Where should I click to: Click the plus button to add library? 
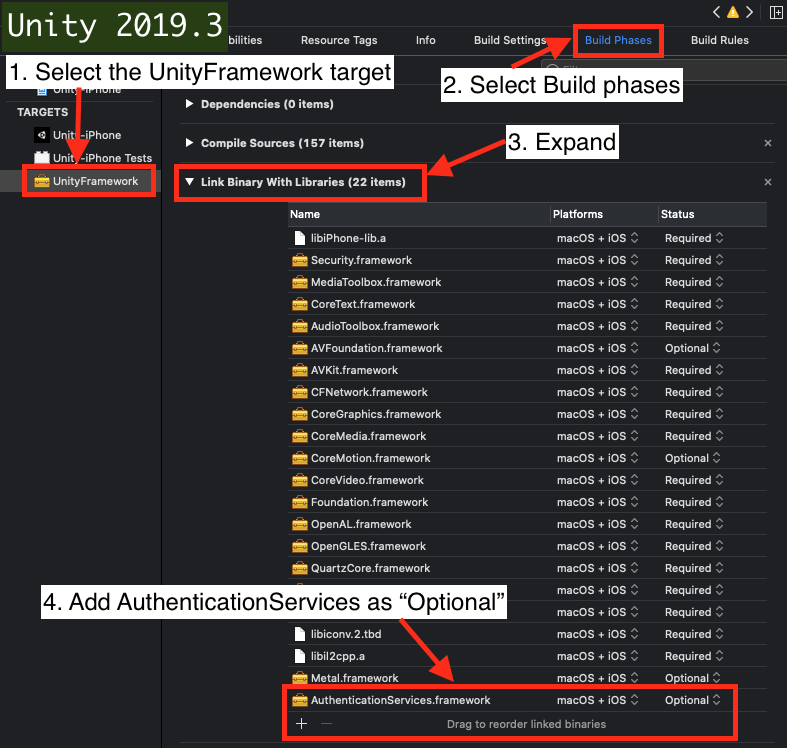(x=302, y=723)
